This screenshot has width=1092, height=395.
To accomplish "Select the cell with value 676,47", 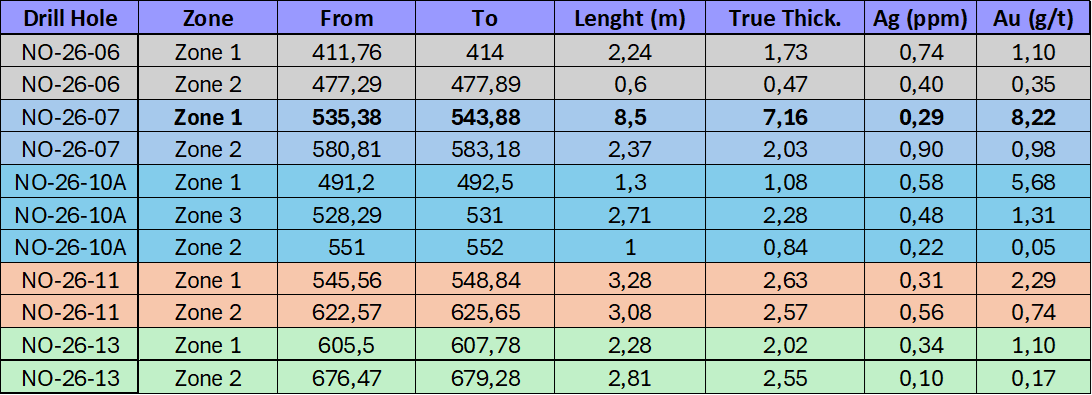I will (347, 378).
